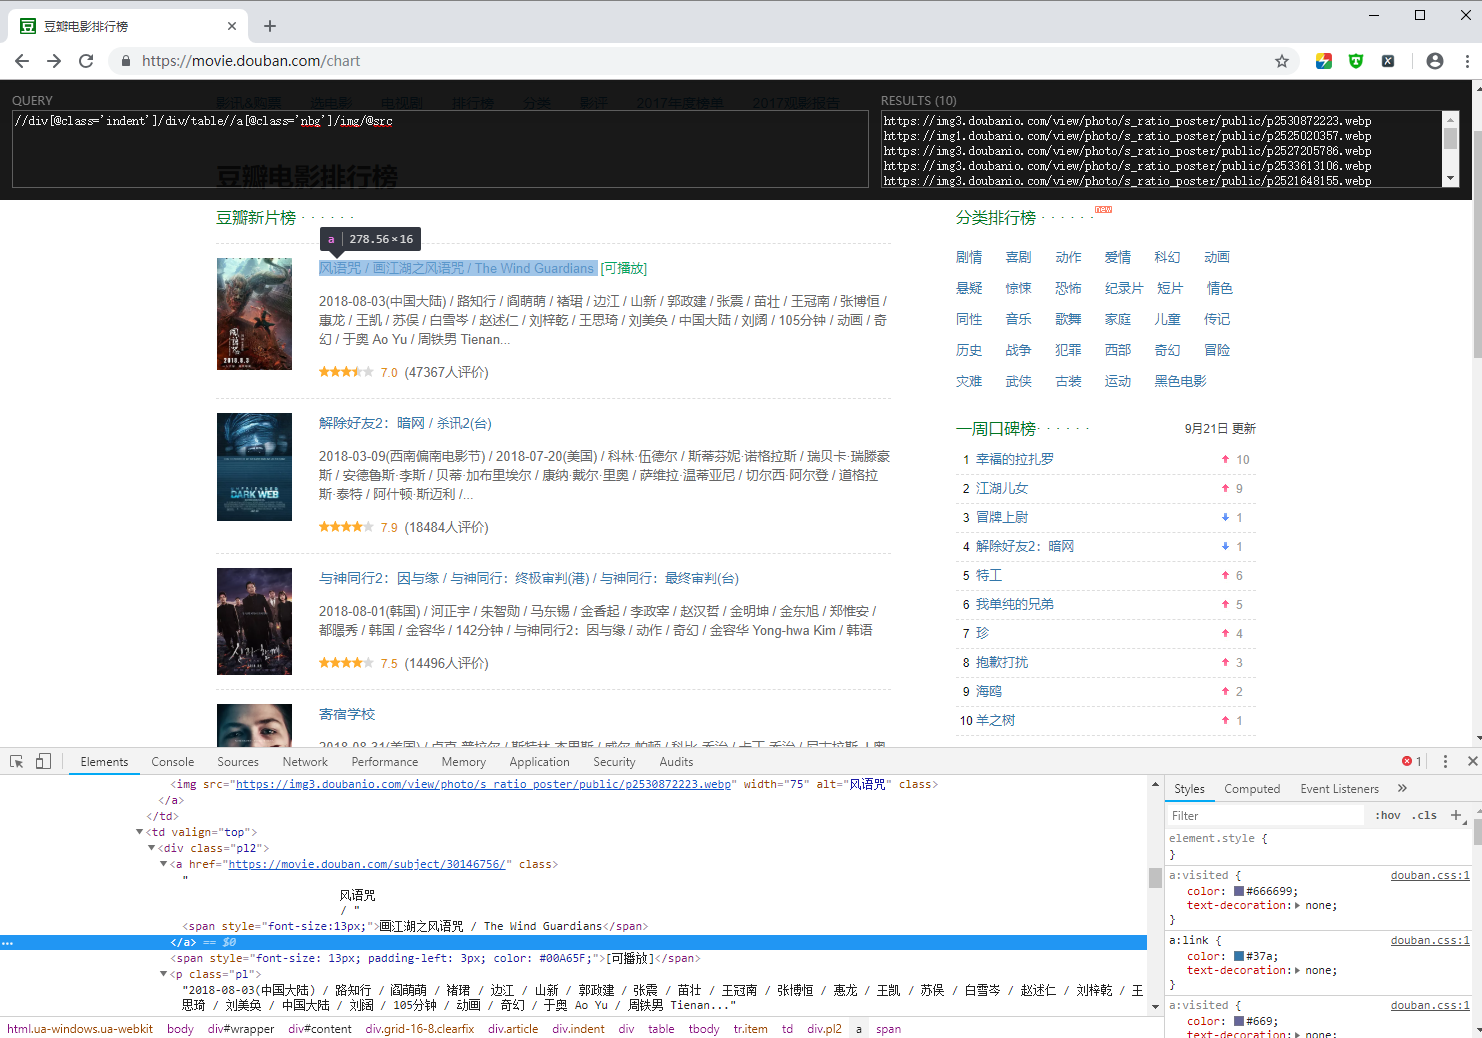
Task: Close the DevTools panel
Action: [1472, 762]
